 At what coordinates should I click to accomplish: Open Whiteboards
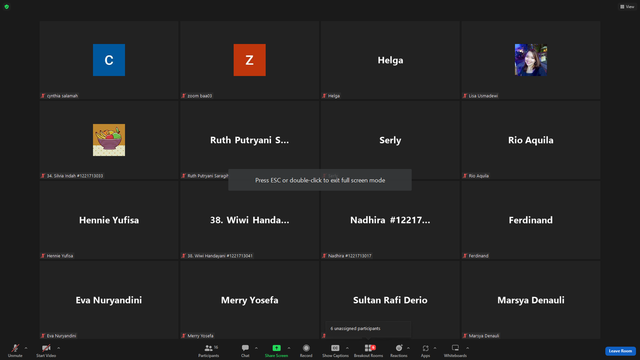point(455,350)
